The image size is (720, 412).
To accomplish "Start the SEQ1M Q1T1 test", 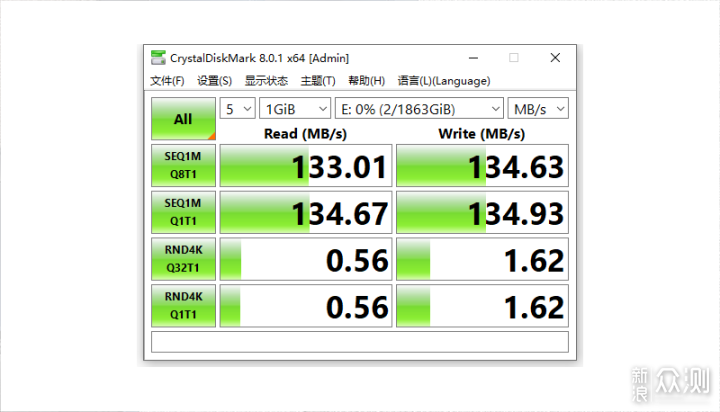I will [183, 212].
